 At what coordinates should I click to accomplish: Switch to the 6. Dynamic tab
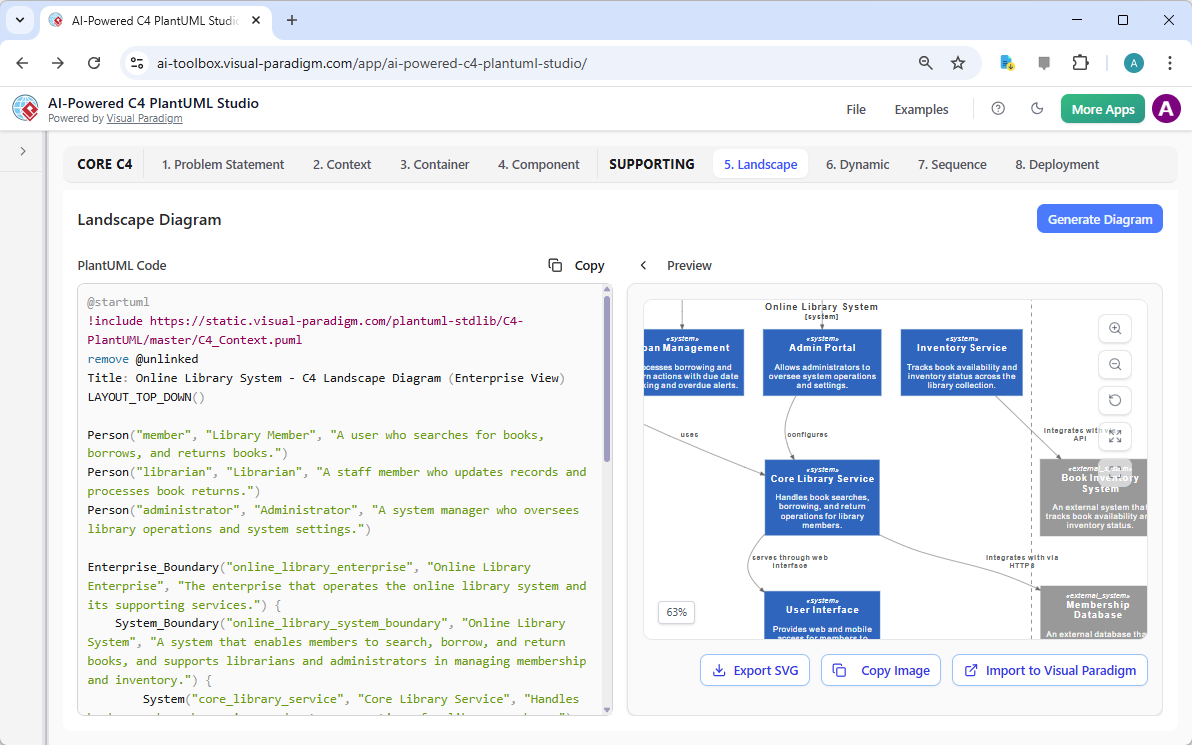point(857,164)
